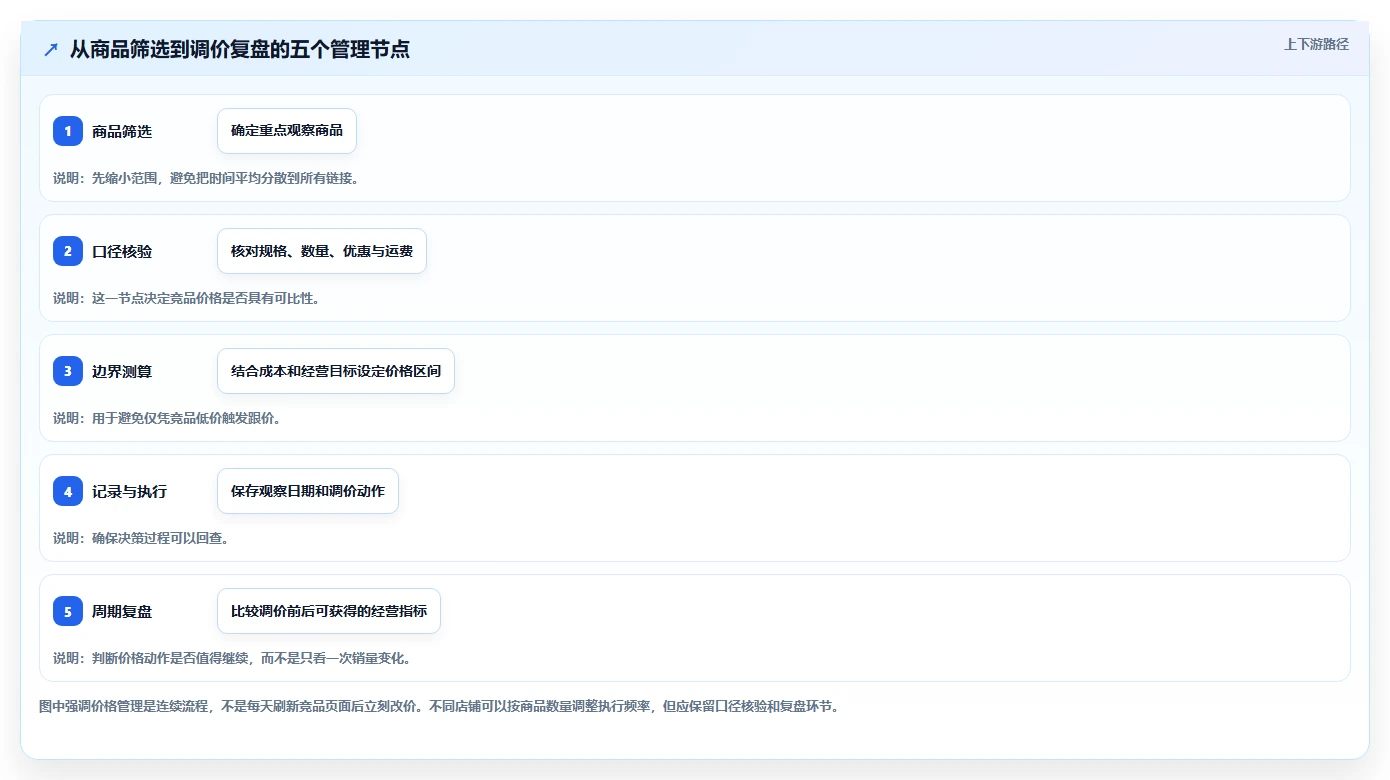Click the step 5 number badge

pos(68,611)
